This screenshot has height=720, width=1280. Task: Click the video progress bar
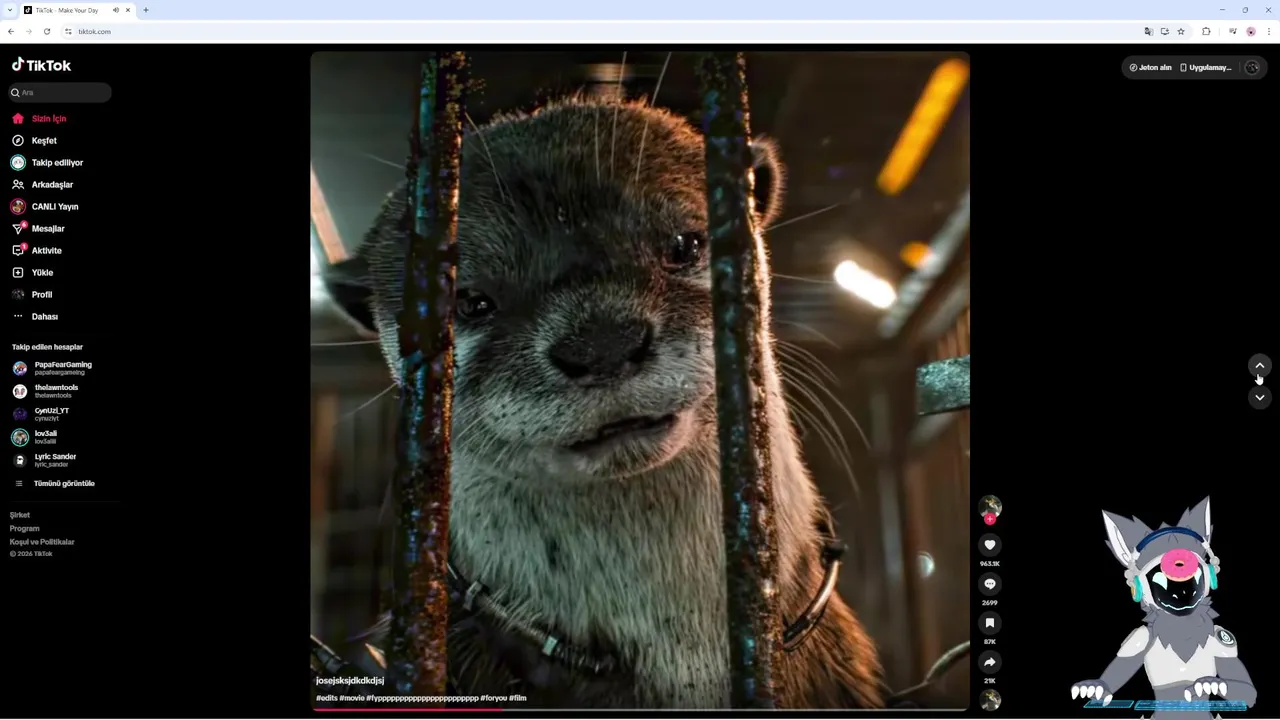[640, 709]
